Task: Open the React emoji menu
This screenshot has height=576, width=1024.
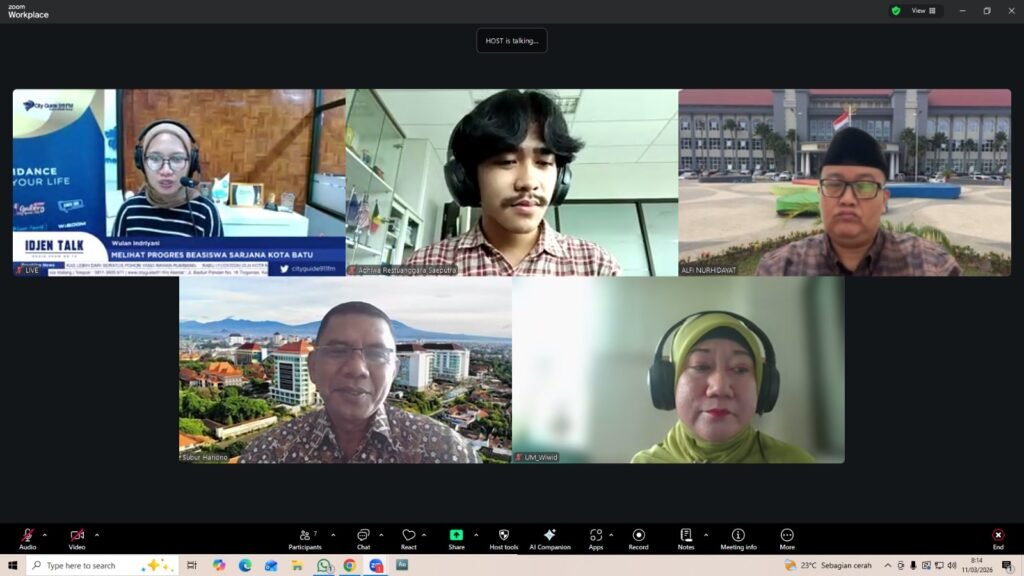Action: pos(408,537)
